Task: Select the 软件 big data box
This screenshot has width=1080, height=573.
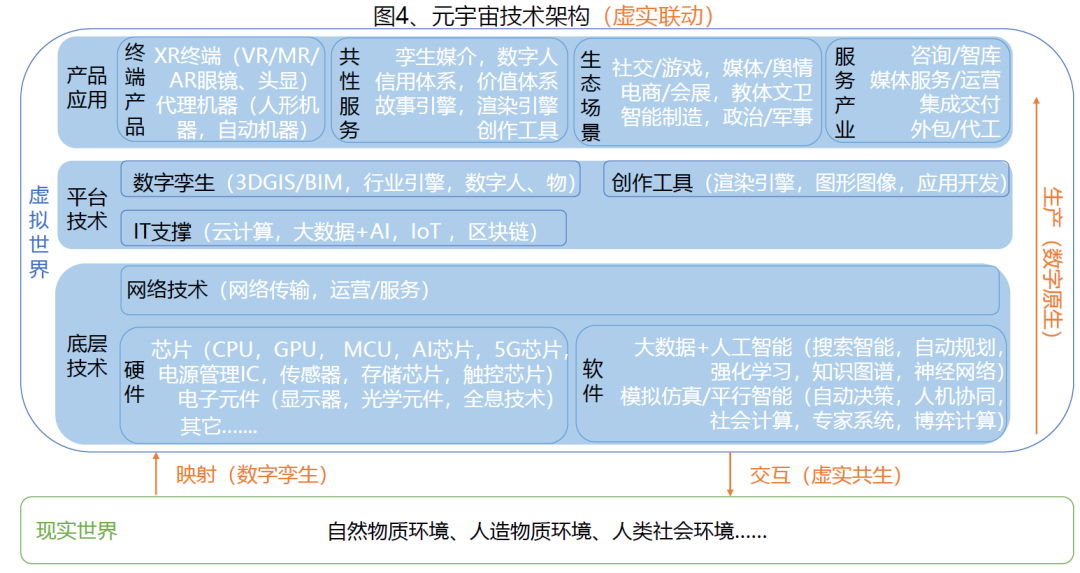Action: 792,385
